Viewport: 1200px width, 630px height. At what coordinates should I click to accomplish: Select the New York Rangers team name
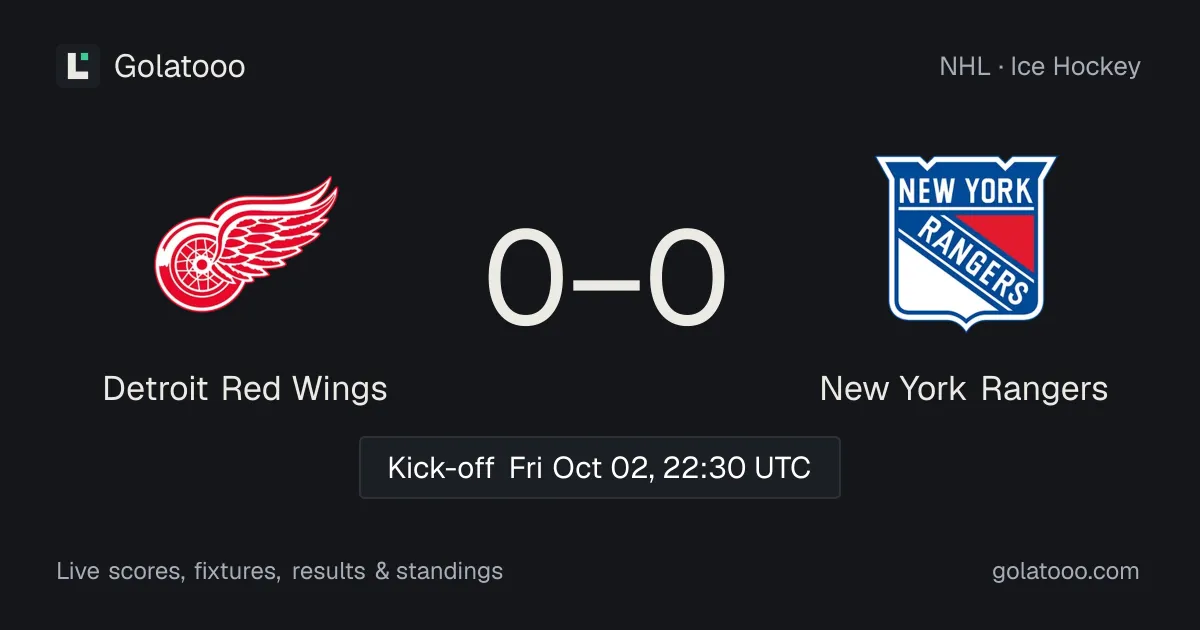[964, 388]
